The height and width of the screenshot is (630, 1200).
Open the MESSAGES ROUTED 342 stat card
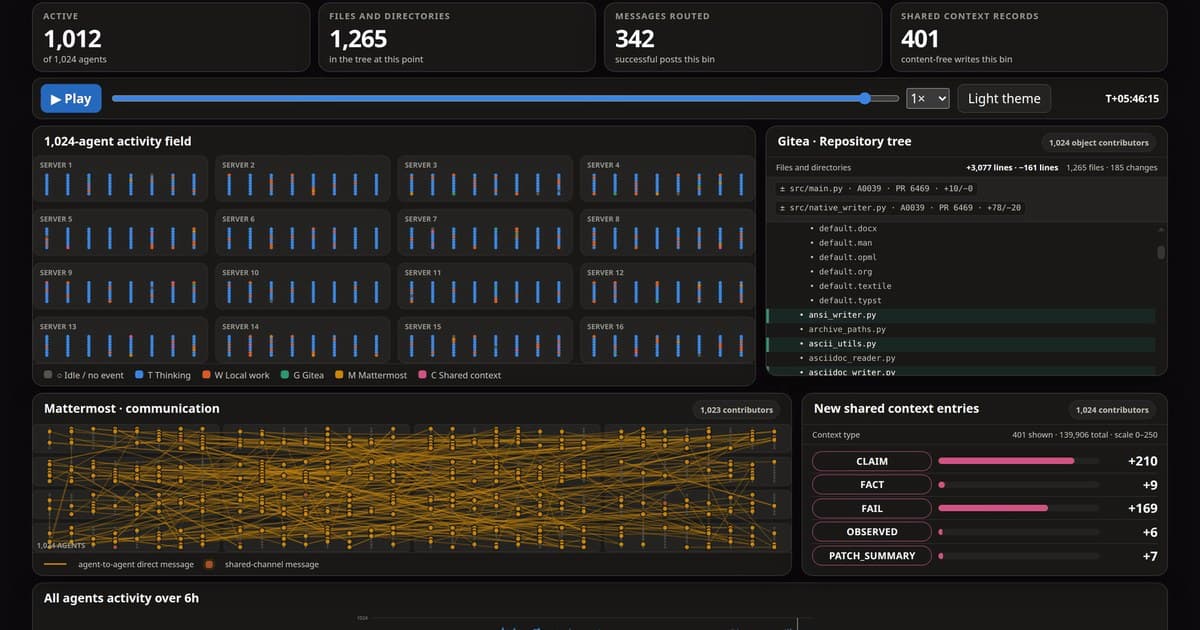(x=743, y=37)
